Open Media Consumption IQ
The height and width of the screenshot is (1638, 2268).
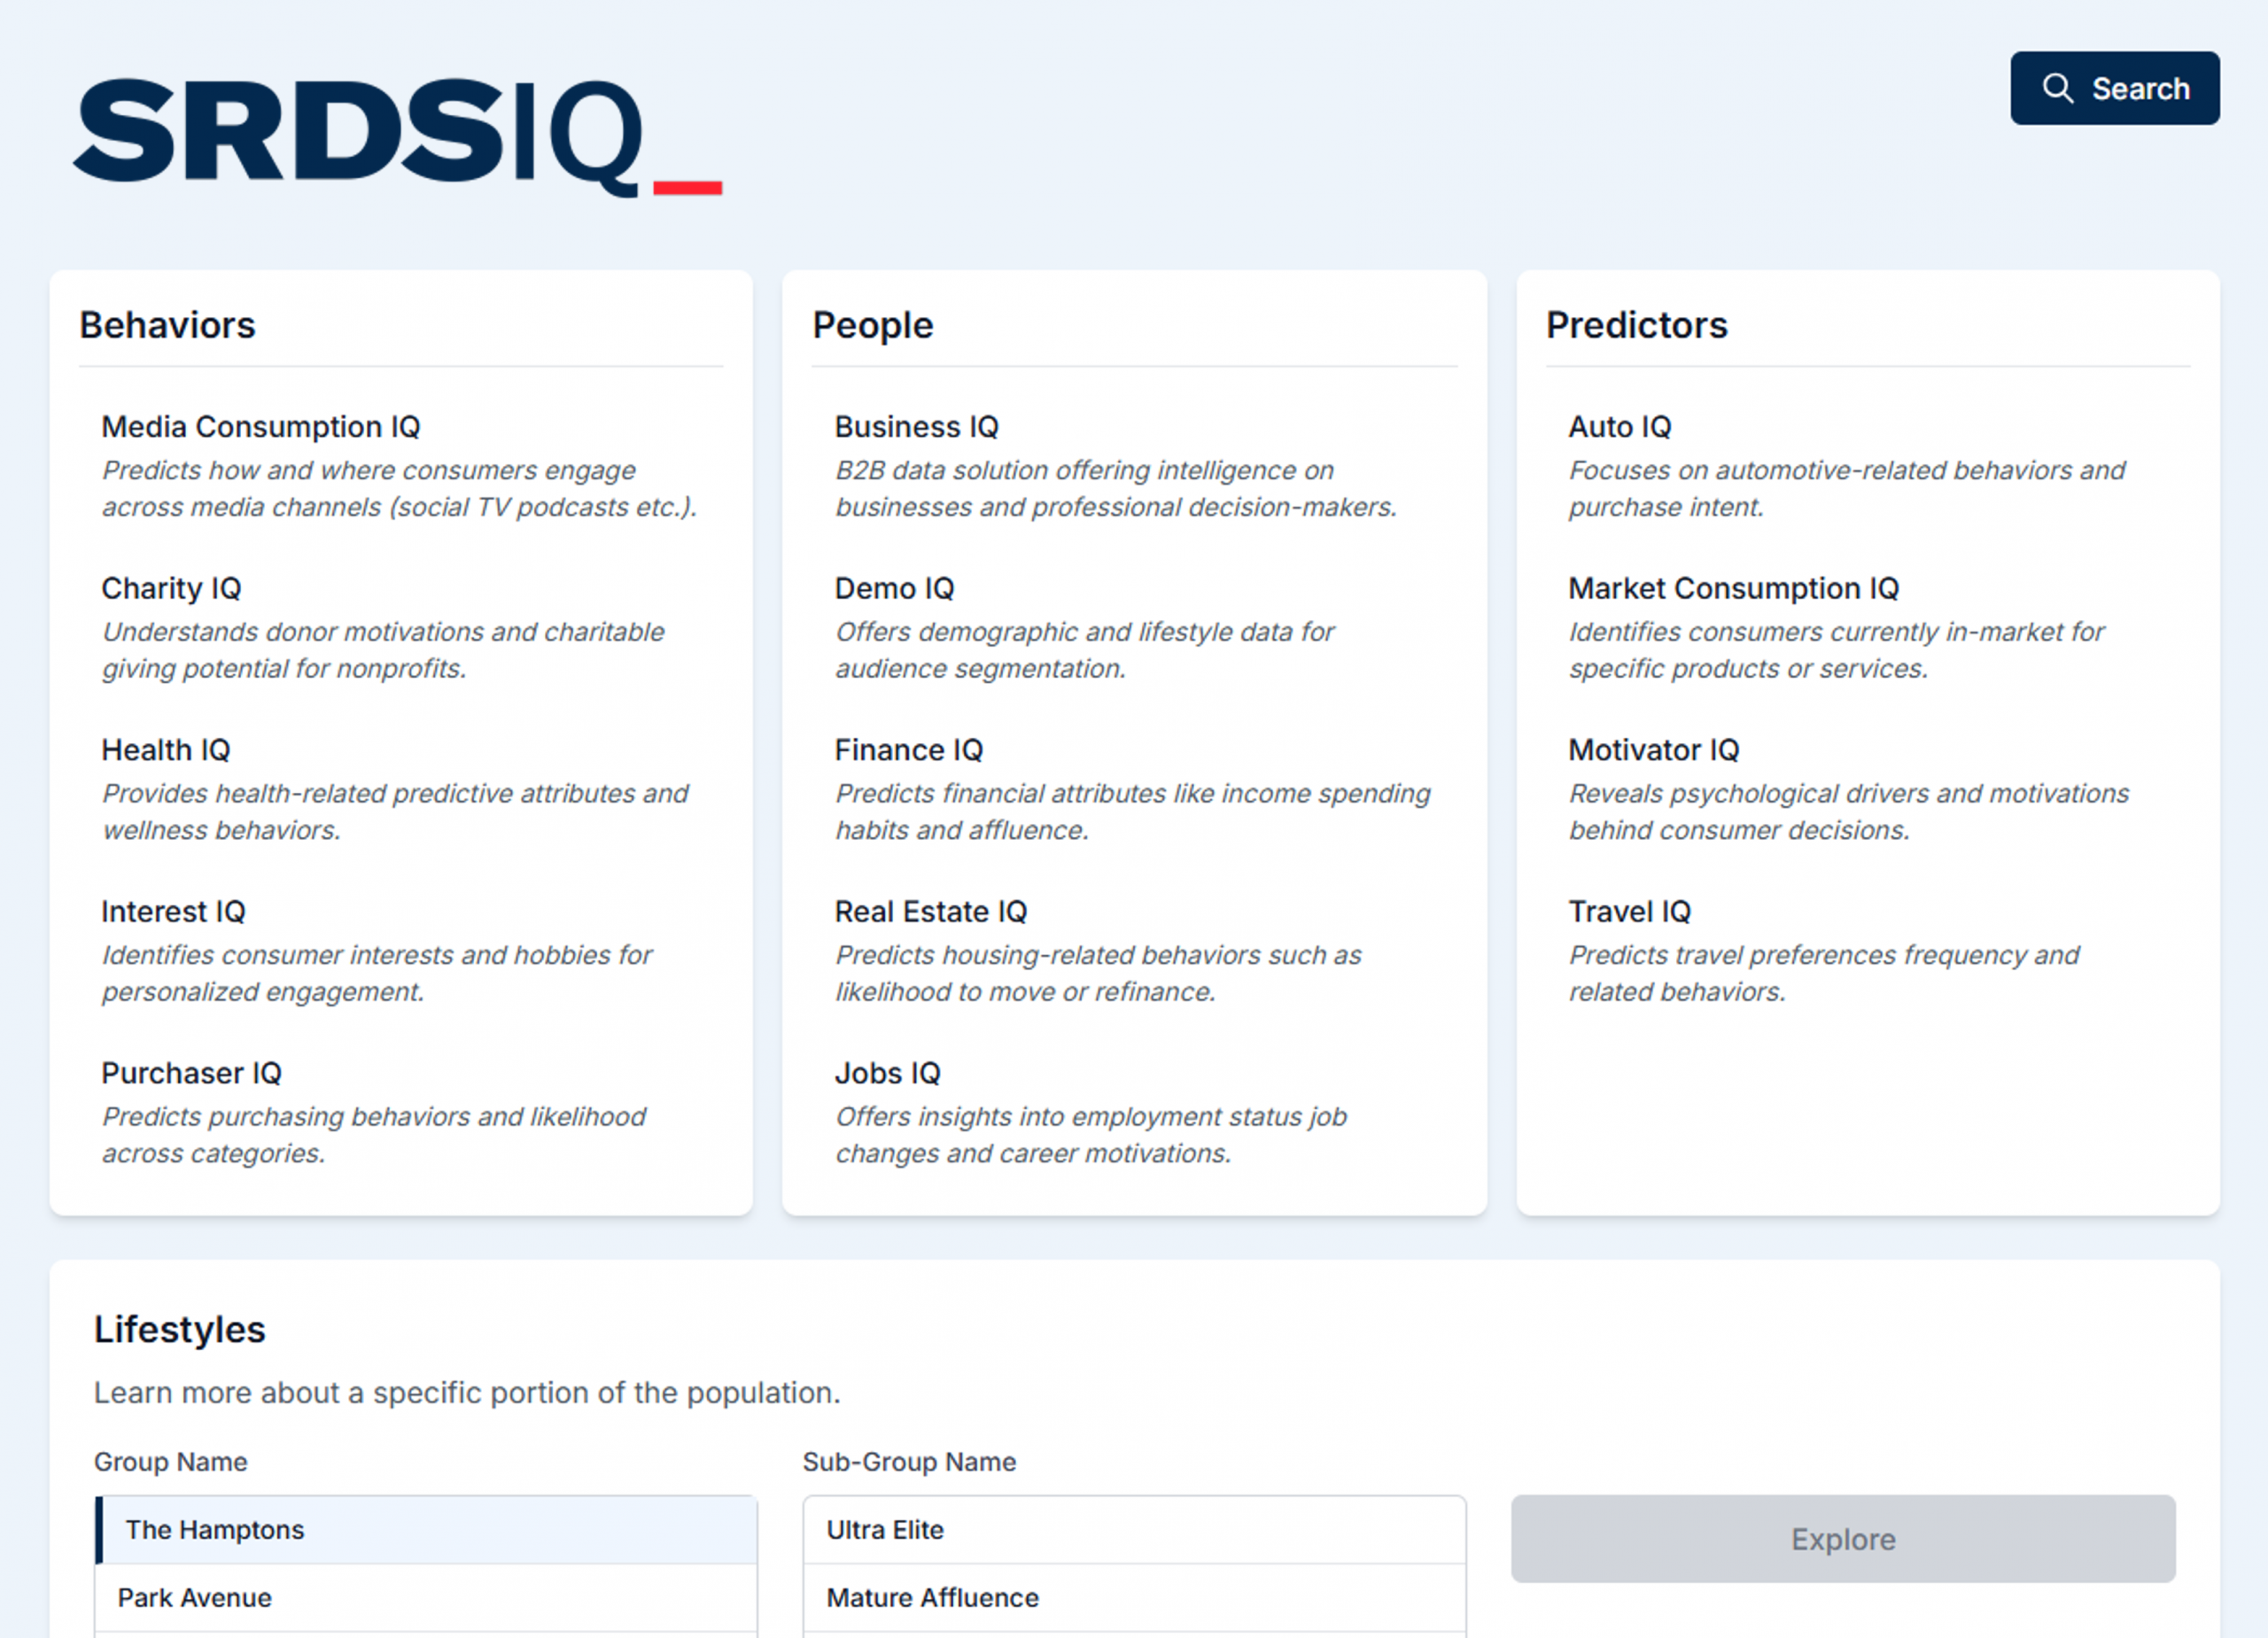(x=260, y=426)
